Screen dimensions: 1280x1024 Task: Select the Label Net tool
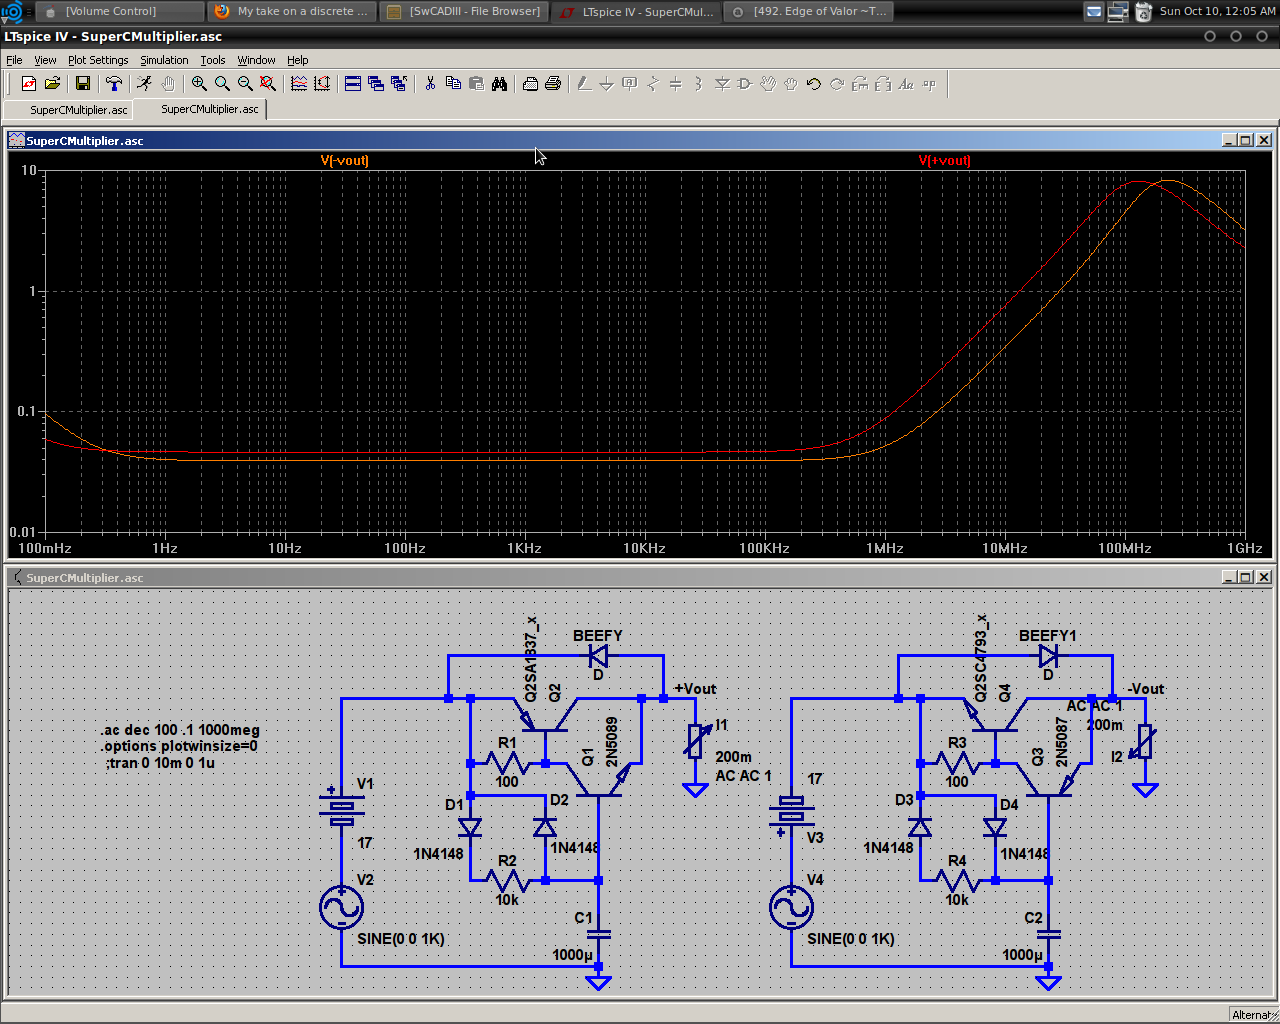click(630, 84)
